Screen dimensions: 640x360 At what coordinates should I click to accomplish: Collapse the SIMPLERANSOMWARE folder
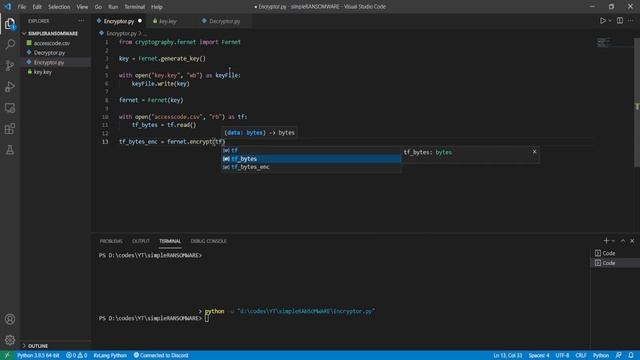pyautogui.click(x=56, y=33)
